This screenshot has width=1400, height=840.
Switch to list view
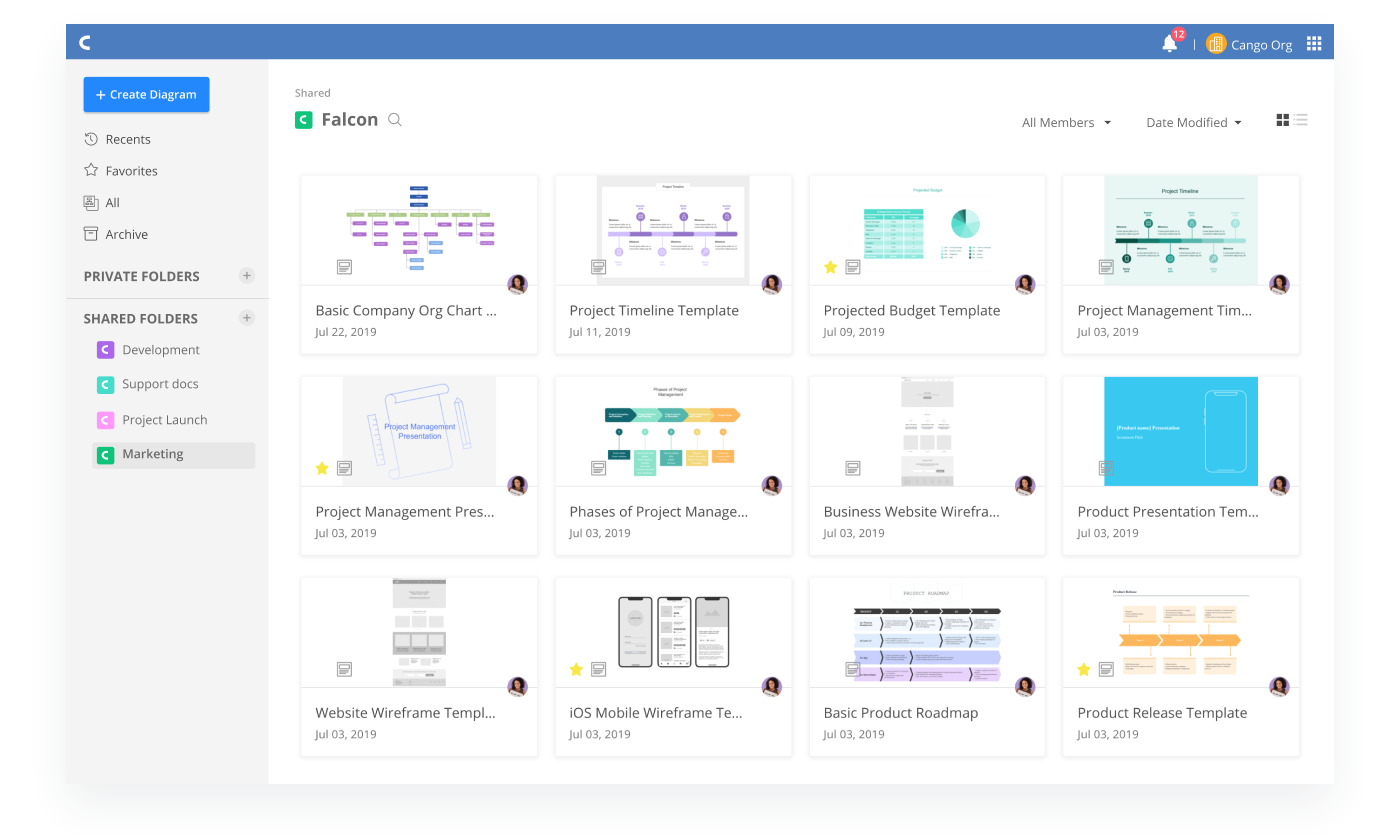pyautogui.click(x=1301, y=119)
